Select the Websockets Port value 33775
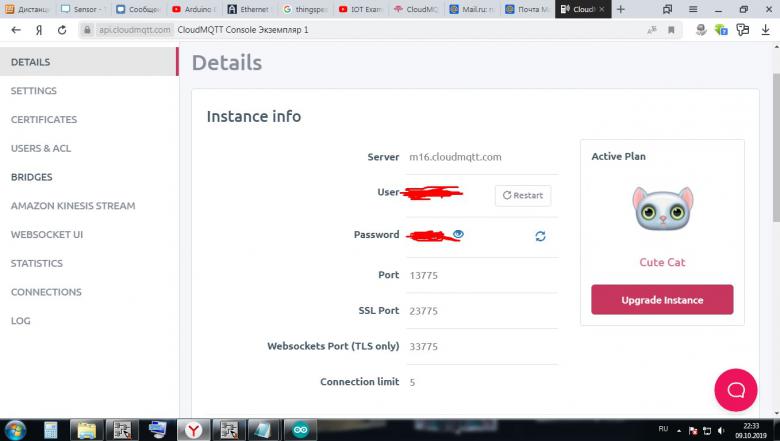780x441 pixels. click(423, 347)
